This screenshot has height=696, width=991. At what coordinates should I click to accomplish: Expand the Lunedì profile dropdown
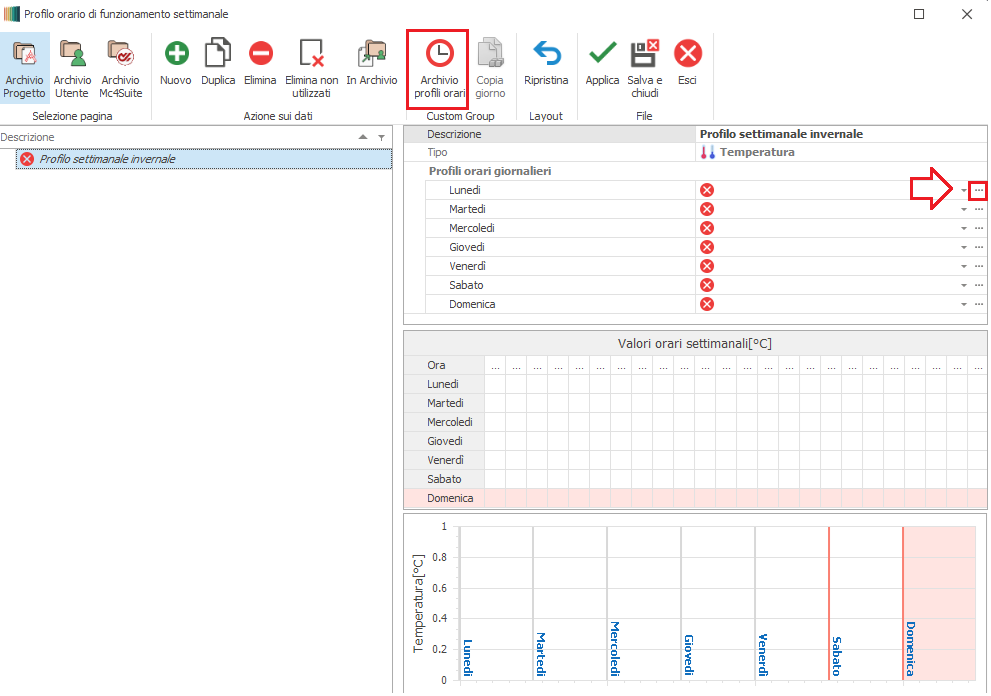pyautogui.click(x=964, y=190)
